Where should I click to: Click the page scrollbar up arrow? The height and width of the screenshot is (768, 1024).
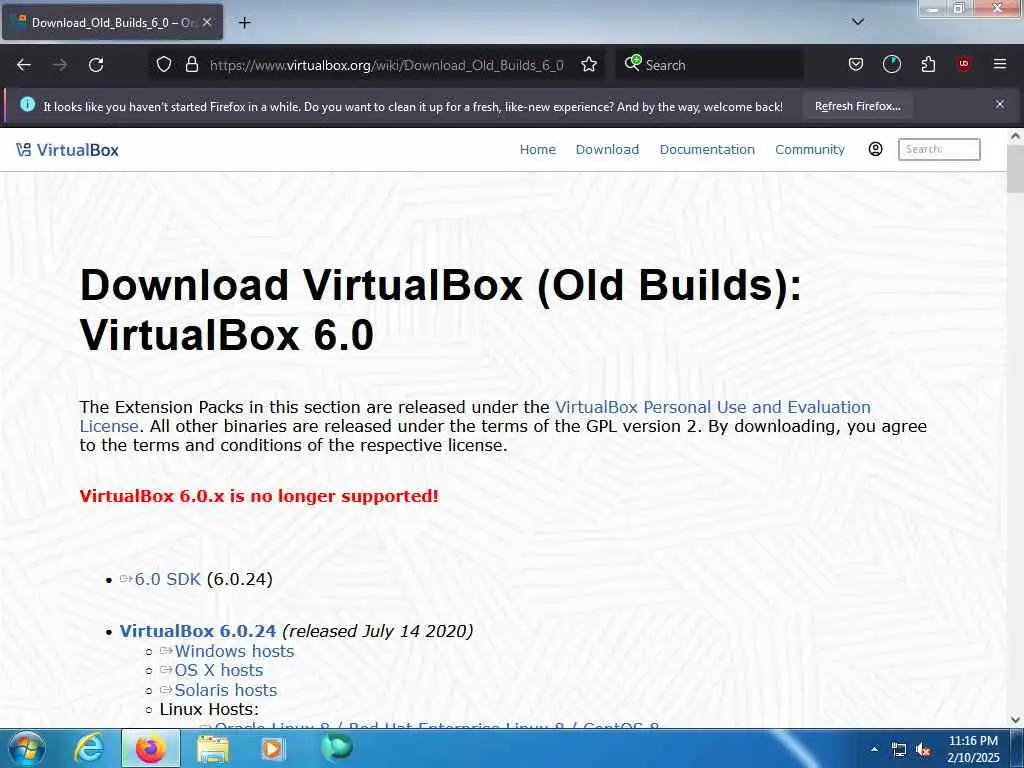1015,136
